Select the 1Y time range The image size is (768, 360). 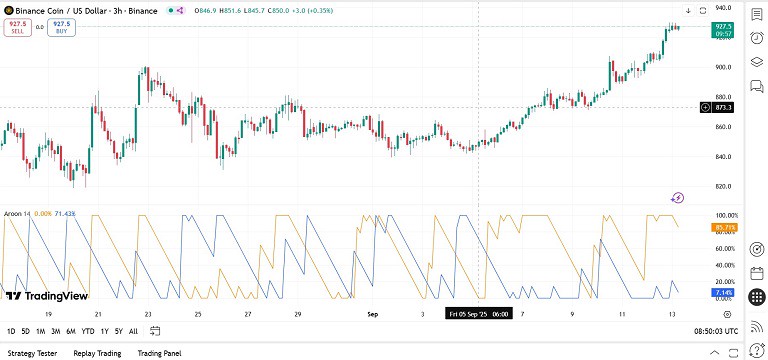point(104,332)
